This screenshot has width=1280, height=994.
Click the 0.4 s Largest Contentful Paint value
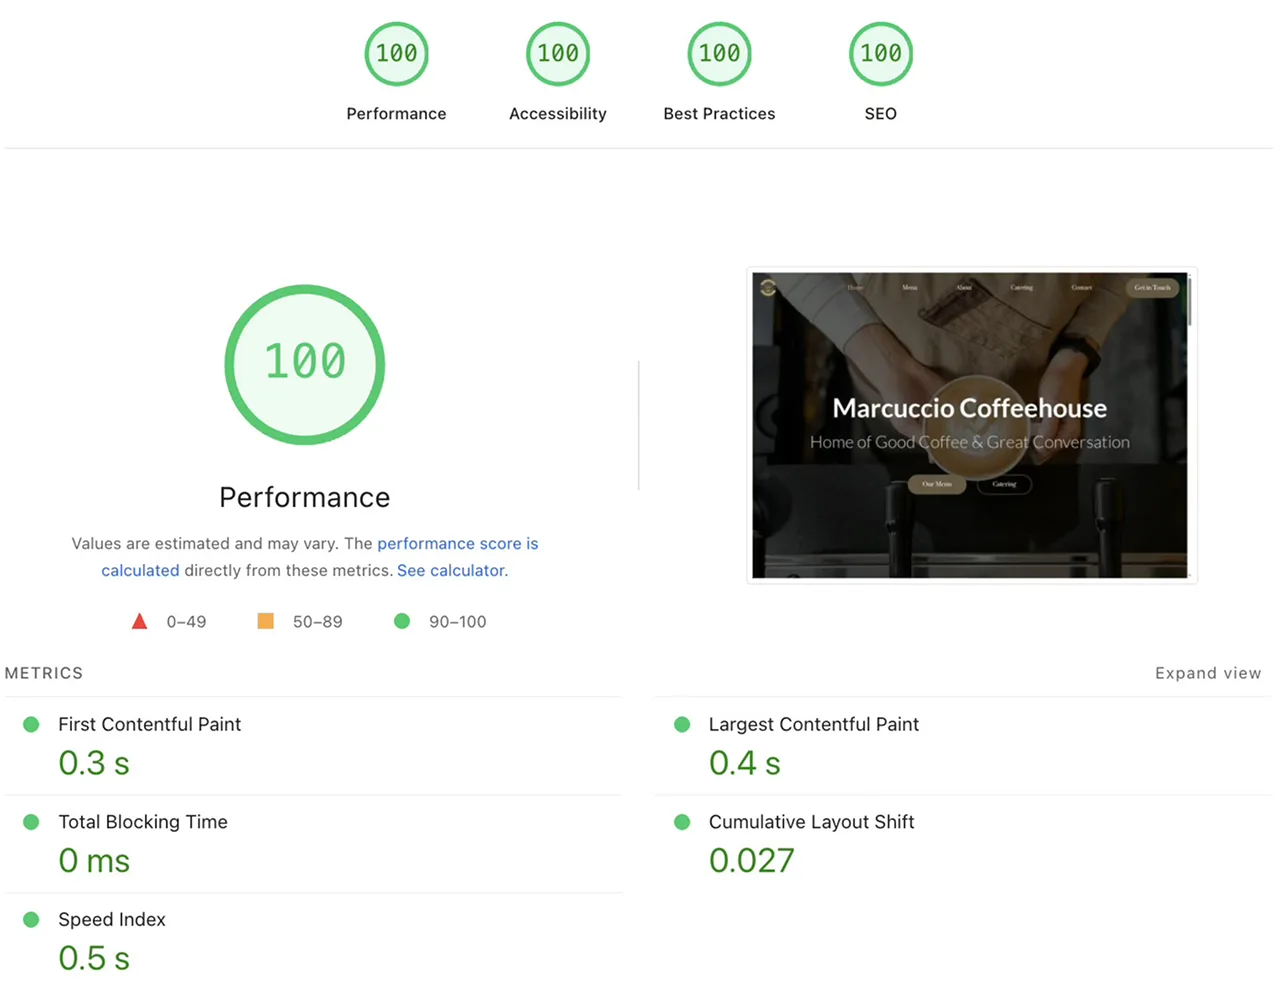(745, 763)
